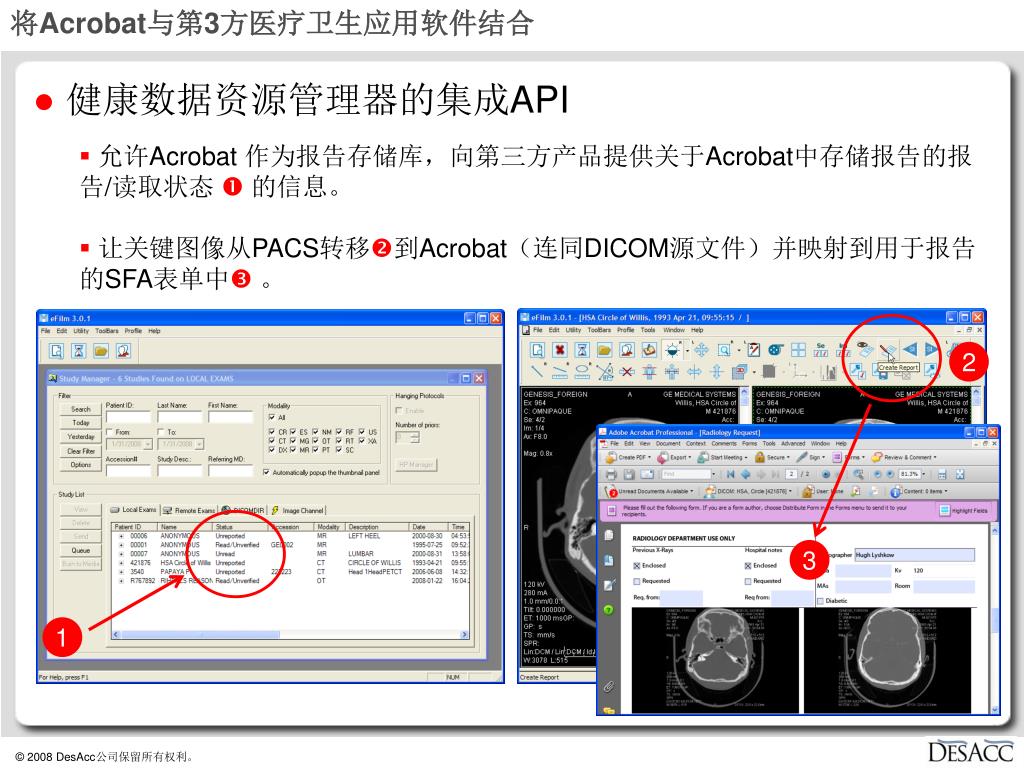Click the previous page diamond icon in Acrobat
Viewport: 1024px width, 768px height.
pyautogui.click(x=745, y=474)
